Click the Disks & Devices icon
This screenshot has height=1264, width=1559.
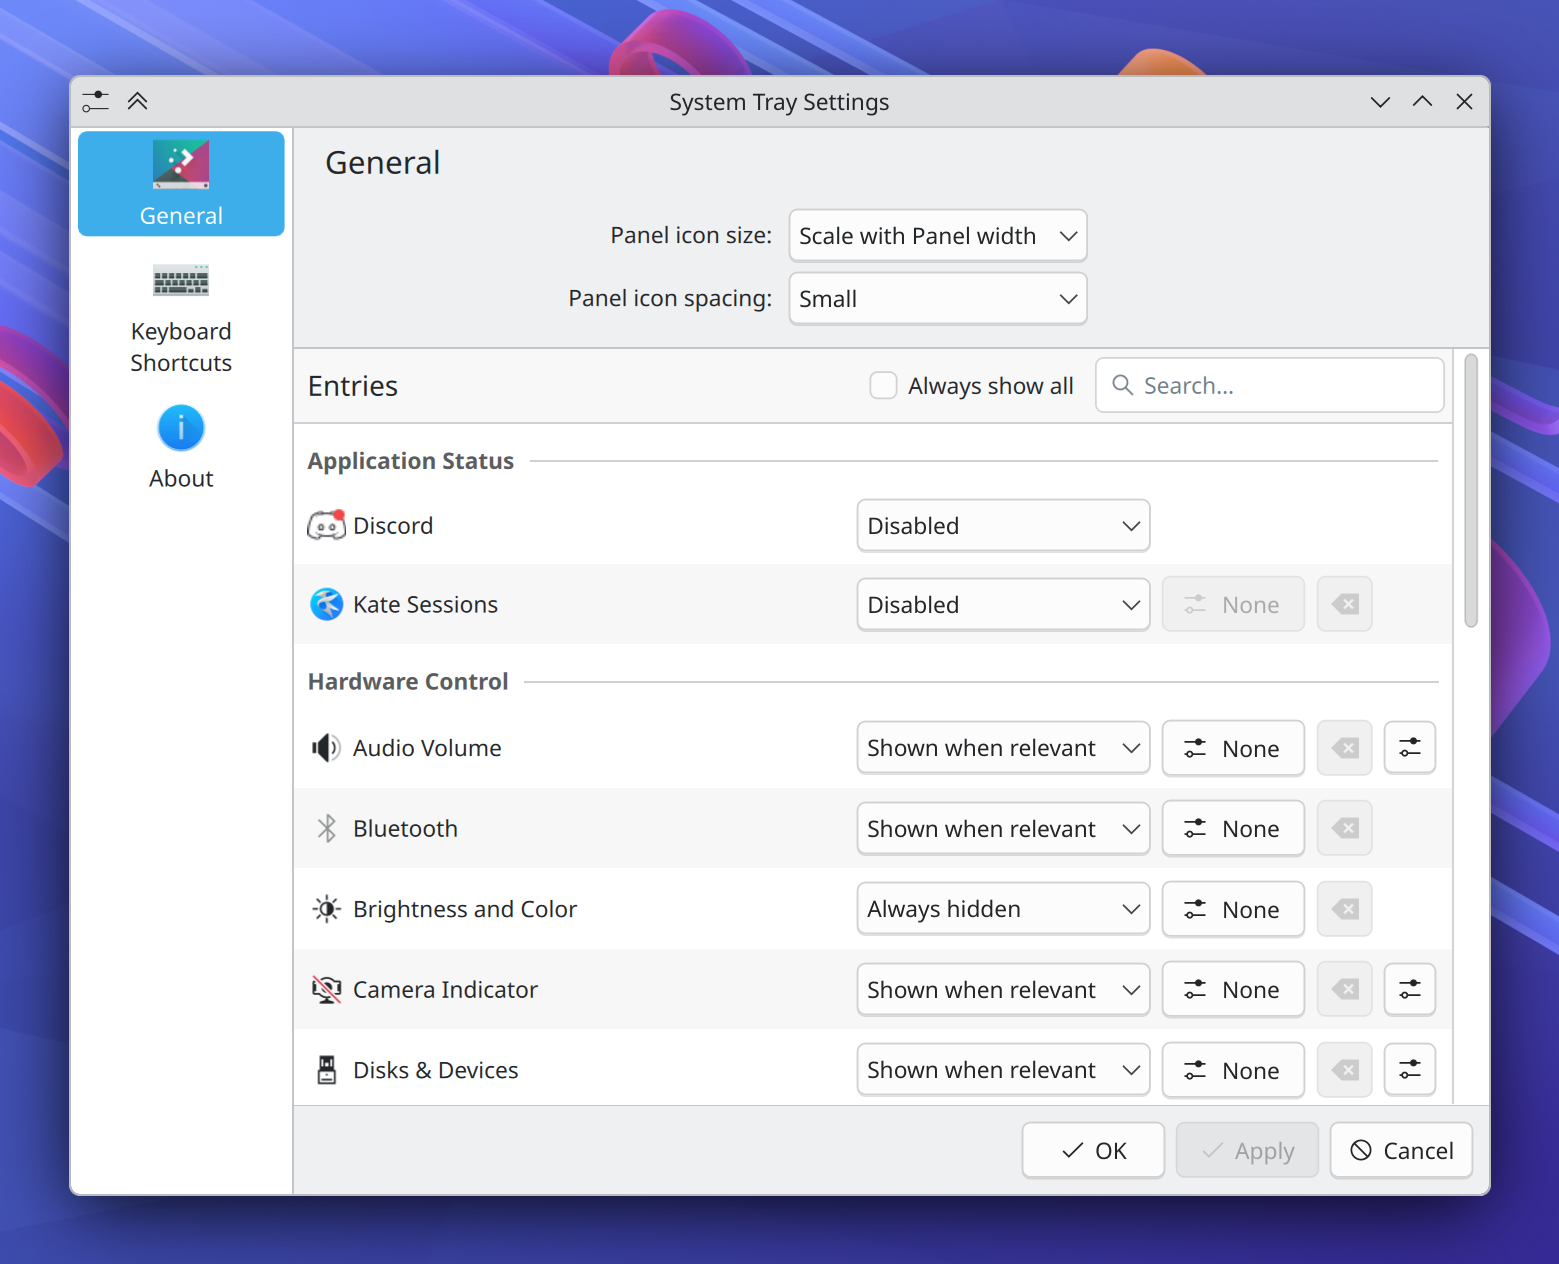(326, 1069)
